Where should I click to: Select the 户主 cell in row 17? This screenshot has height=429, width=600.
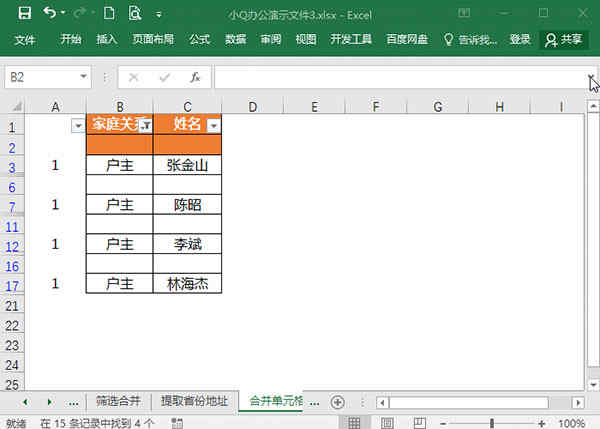120,284
